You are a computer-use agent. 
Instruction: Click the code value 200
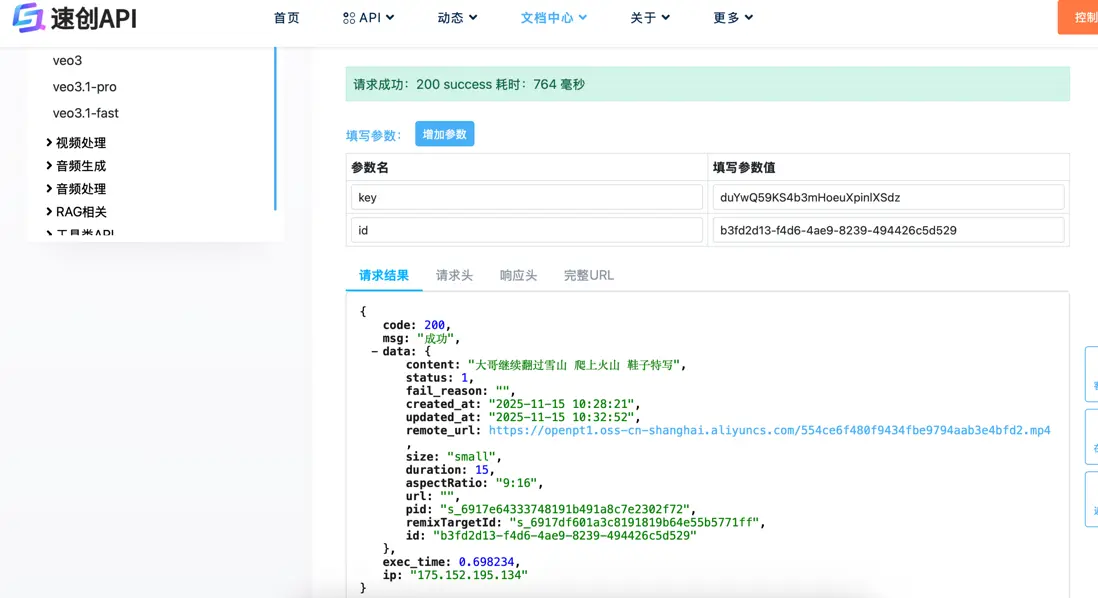434,325
